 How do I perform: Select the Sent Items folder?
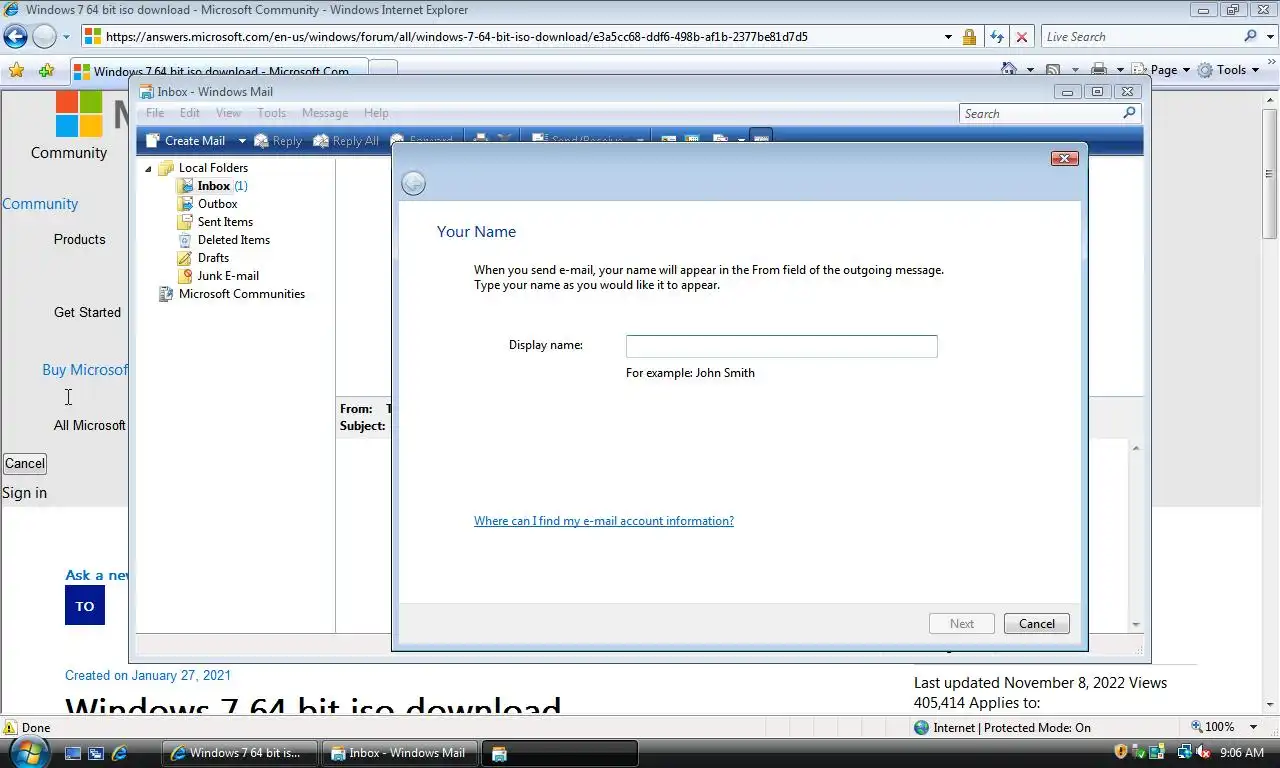click(225, 222)
